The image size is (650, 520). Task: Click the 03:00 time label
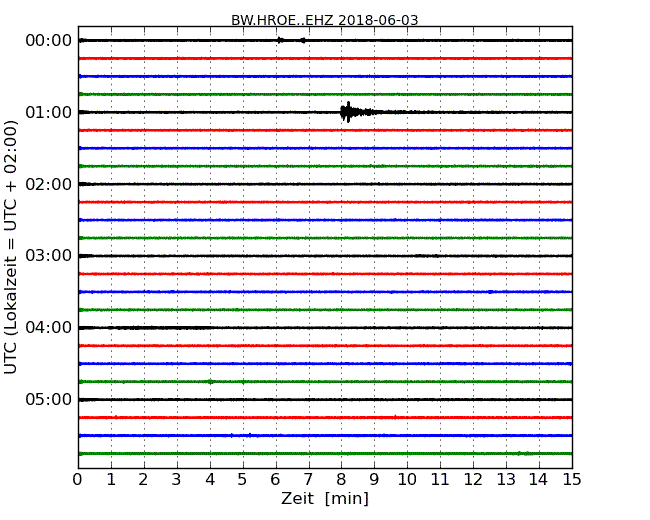(49, 256)
